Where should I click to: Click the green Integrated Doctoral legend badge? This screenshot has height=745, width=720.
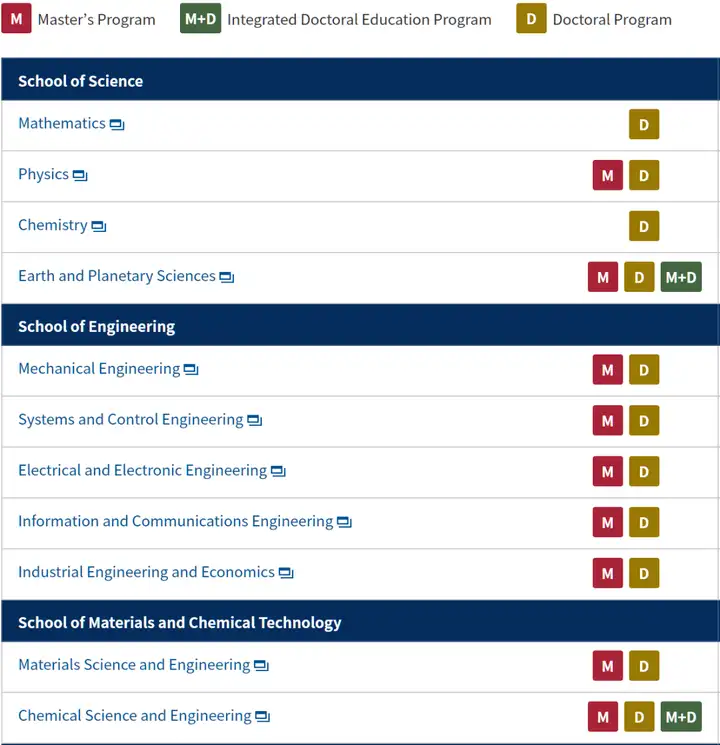200,19
